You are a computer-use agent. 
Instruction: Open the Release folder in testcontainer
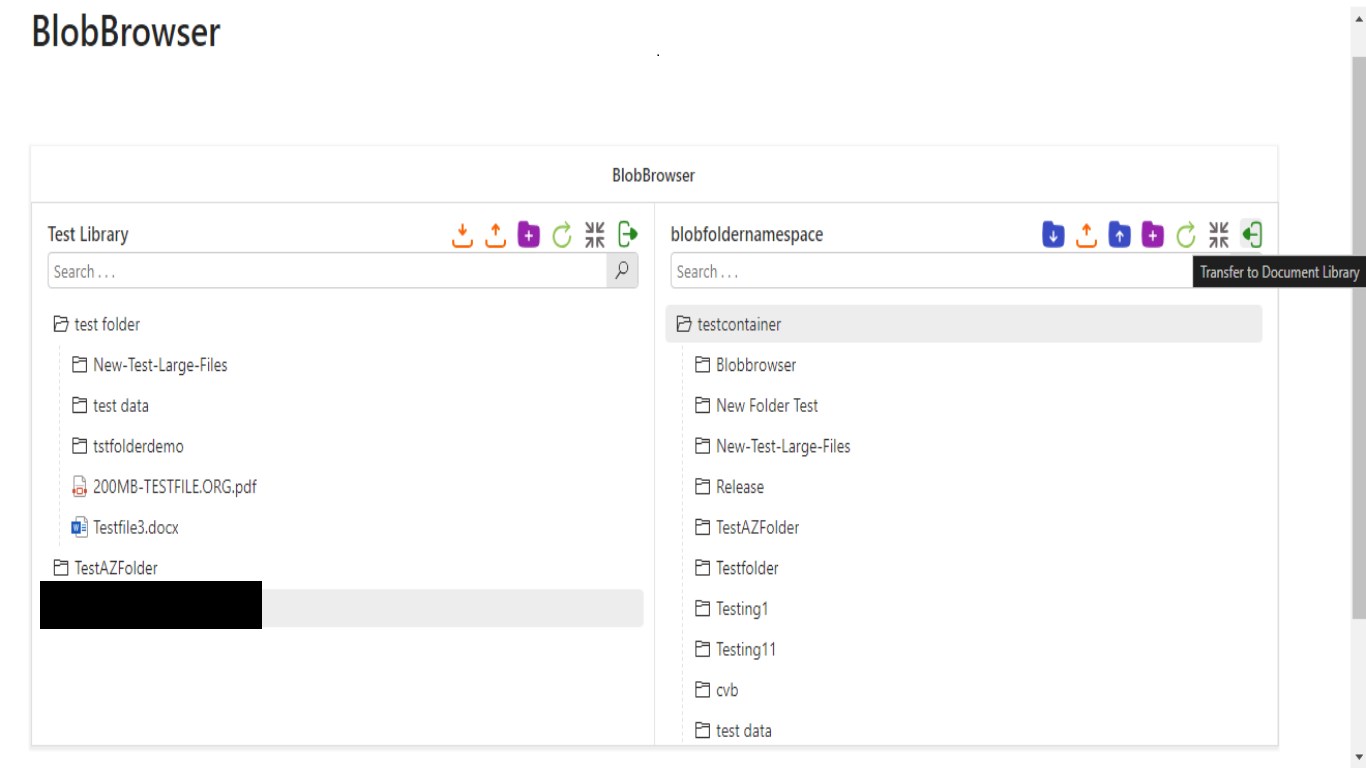pyautogui.click(x=739, y=487)
